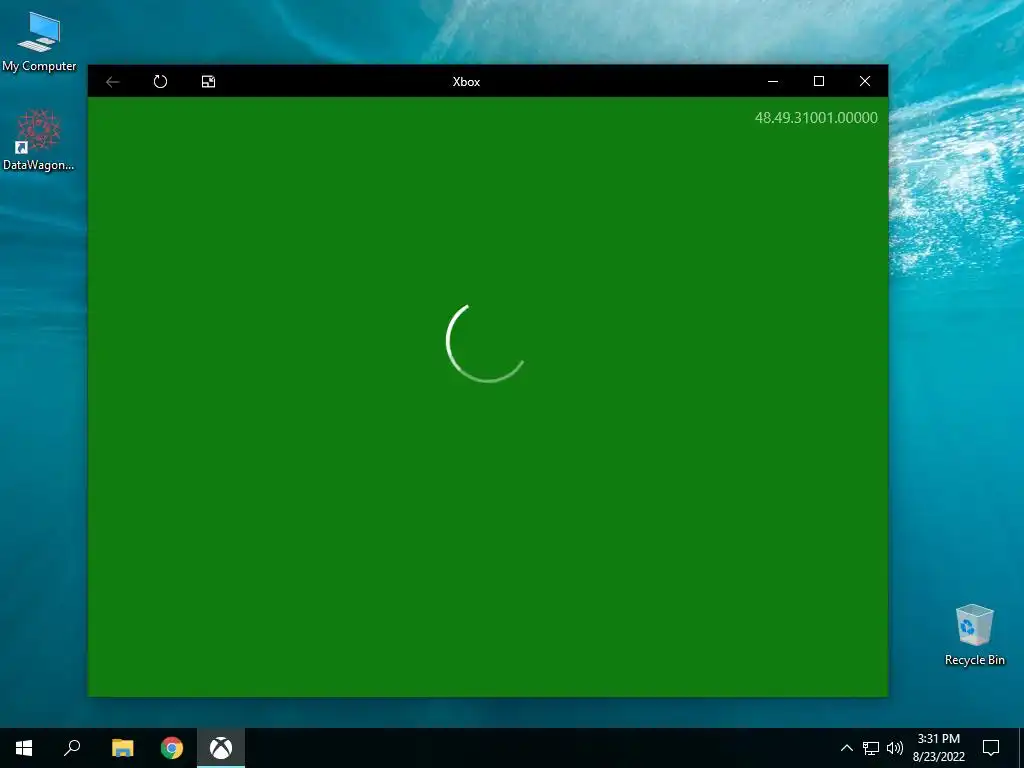Viewport: 1024px width, 768px height.
Task: Minimize the Xbox window
Action: point(773,82)
